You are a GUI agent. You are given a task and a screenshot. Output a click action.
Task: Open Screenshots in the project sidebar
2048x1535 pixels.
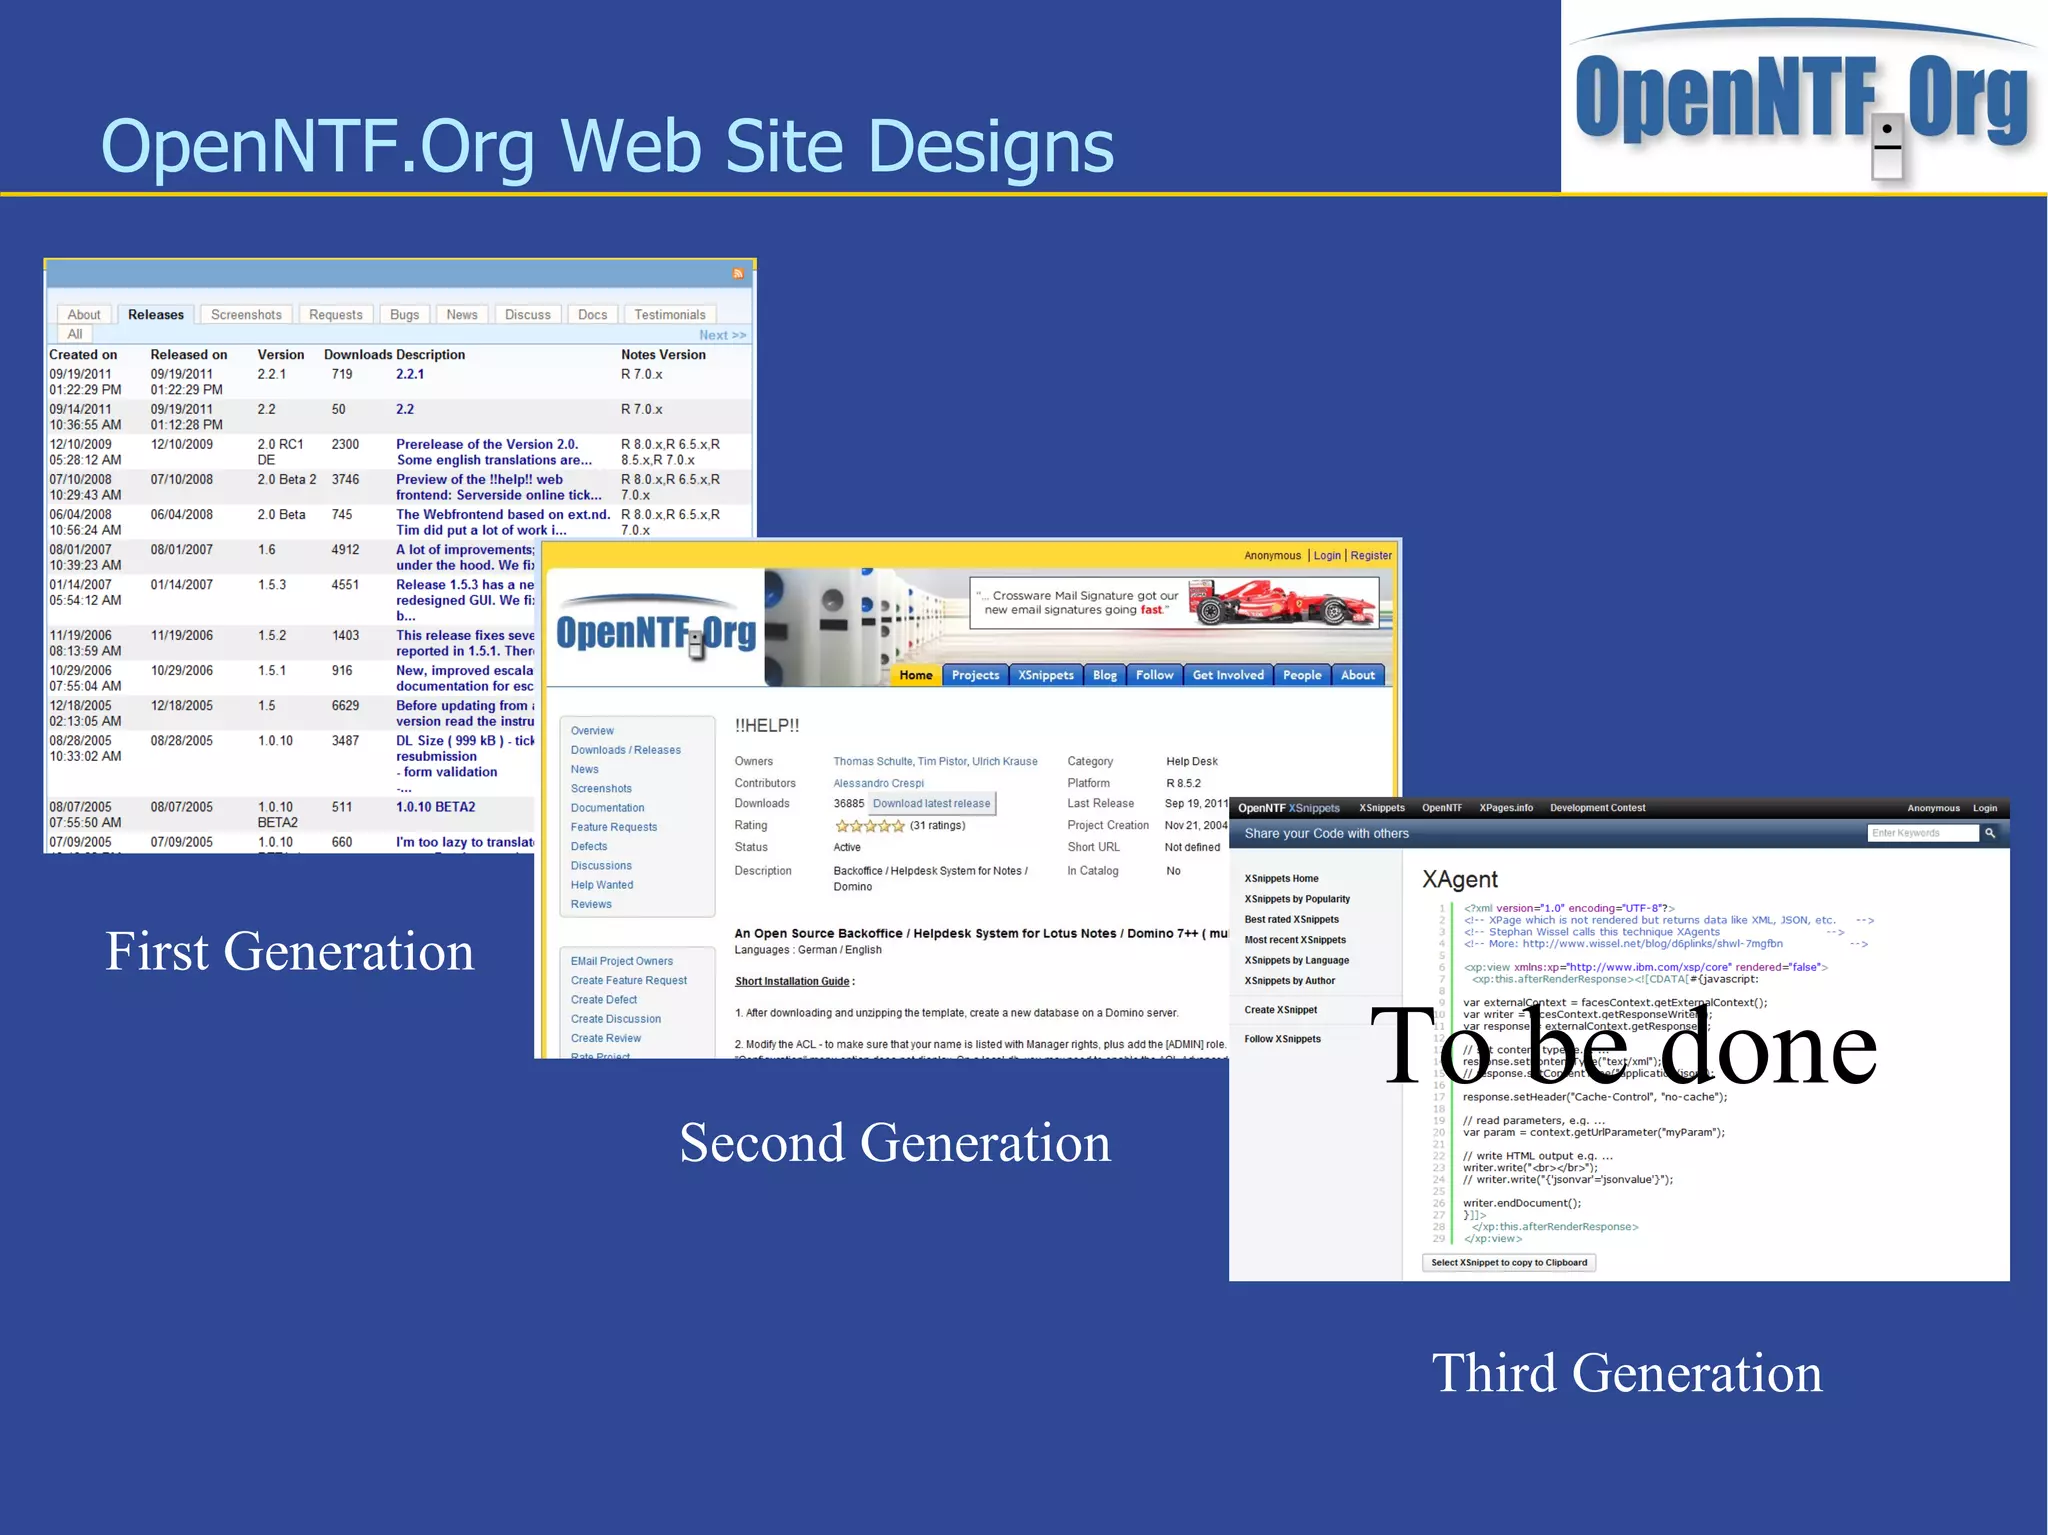601,789
